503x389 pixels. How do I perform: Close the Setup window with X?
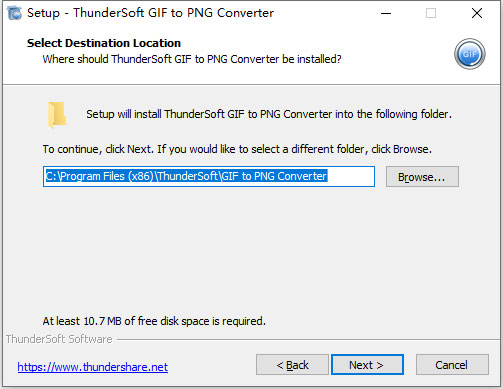point(477,13)
